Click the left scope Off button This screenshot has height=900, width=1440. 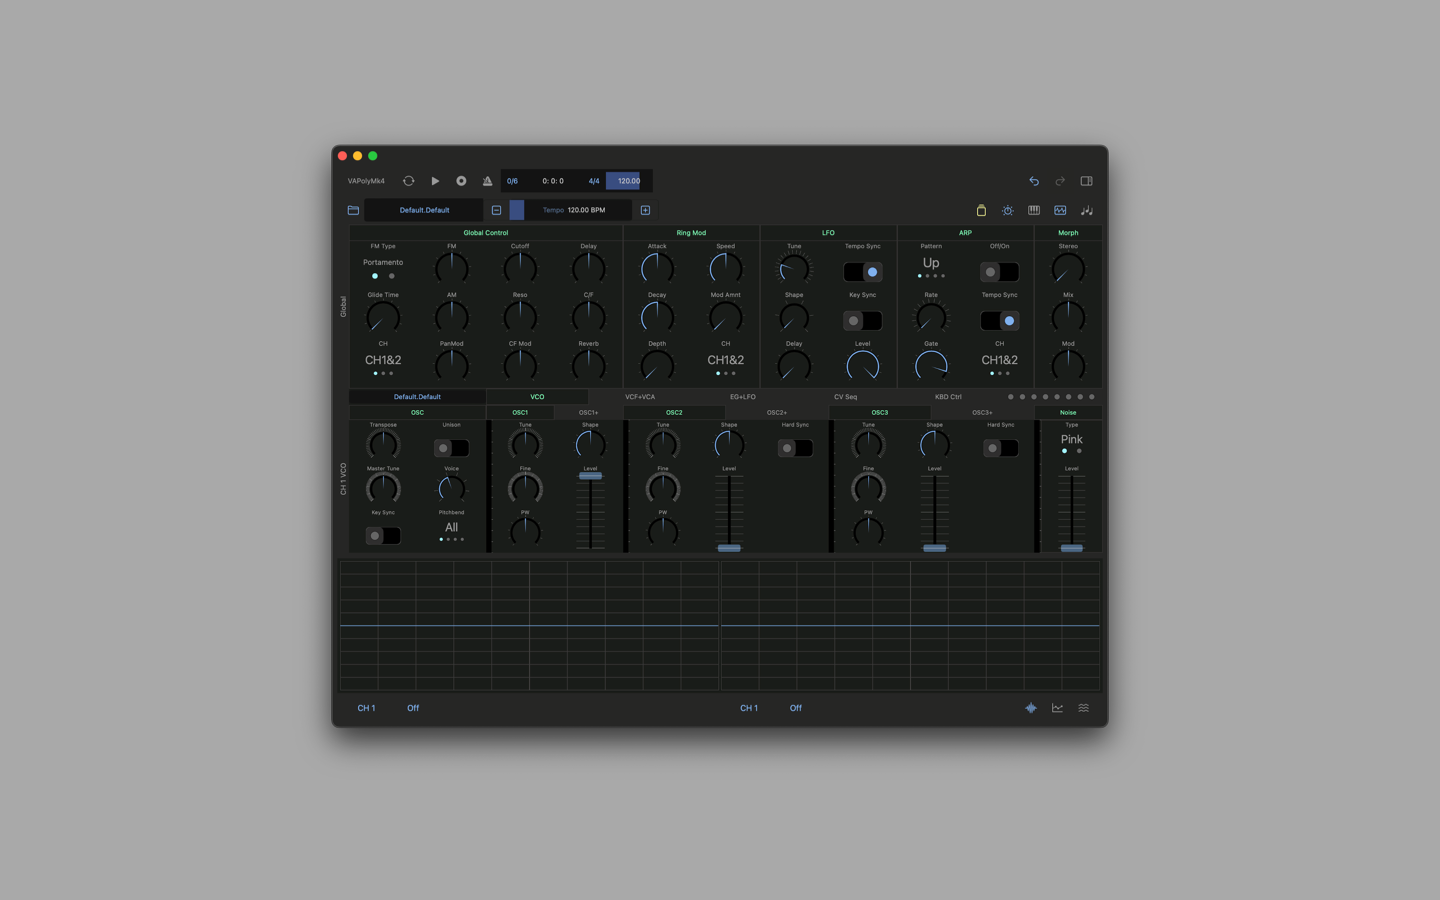point(413,708)
